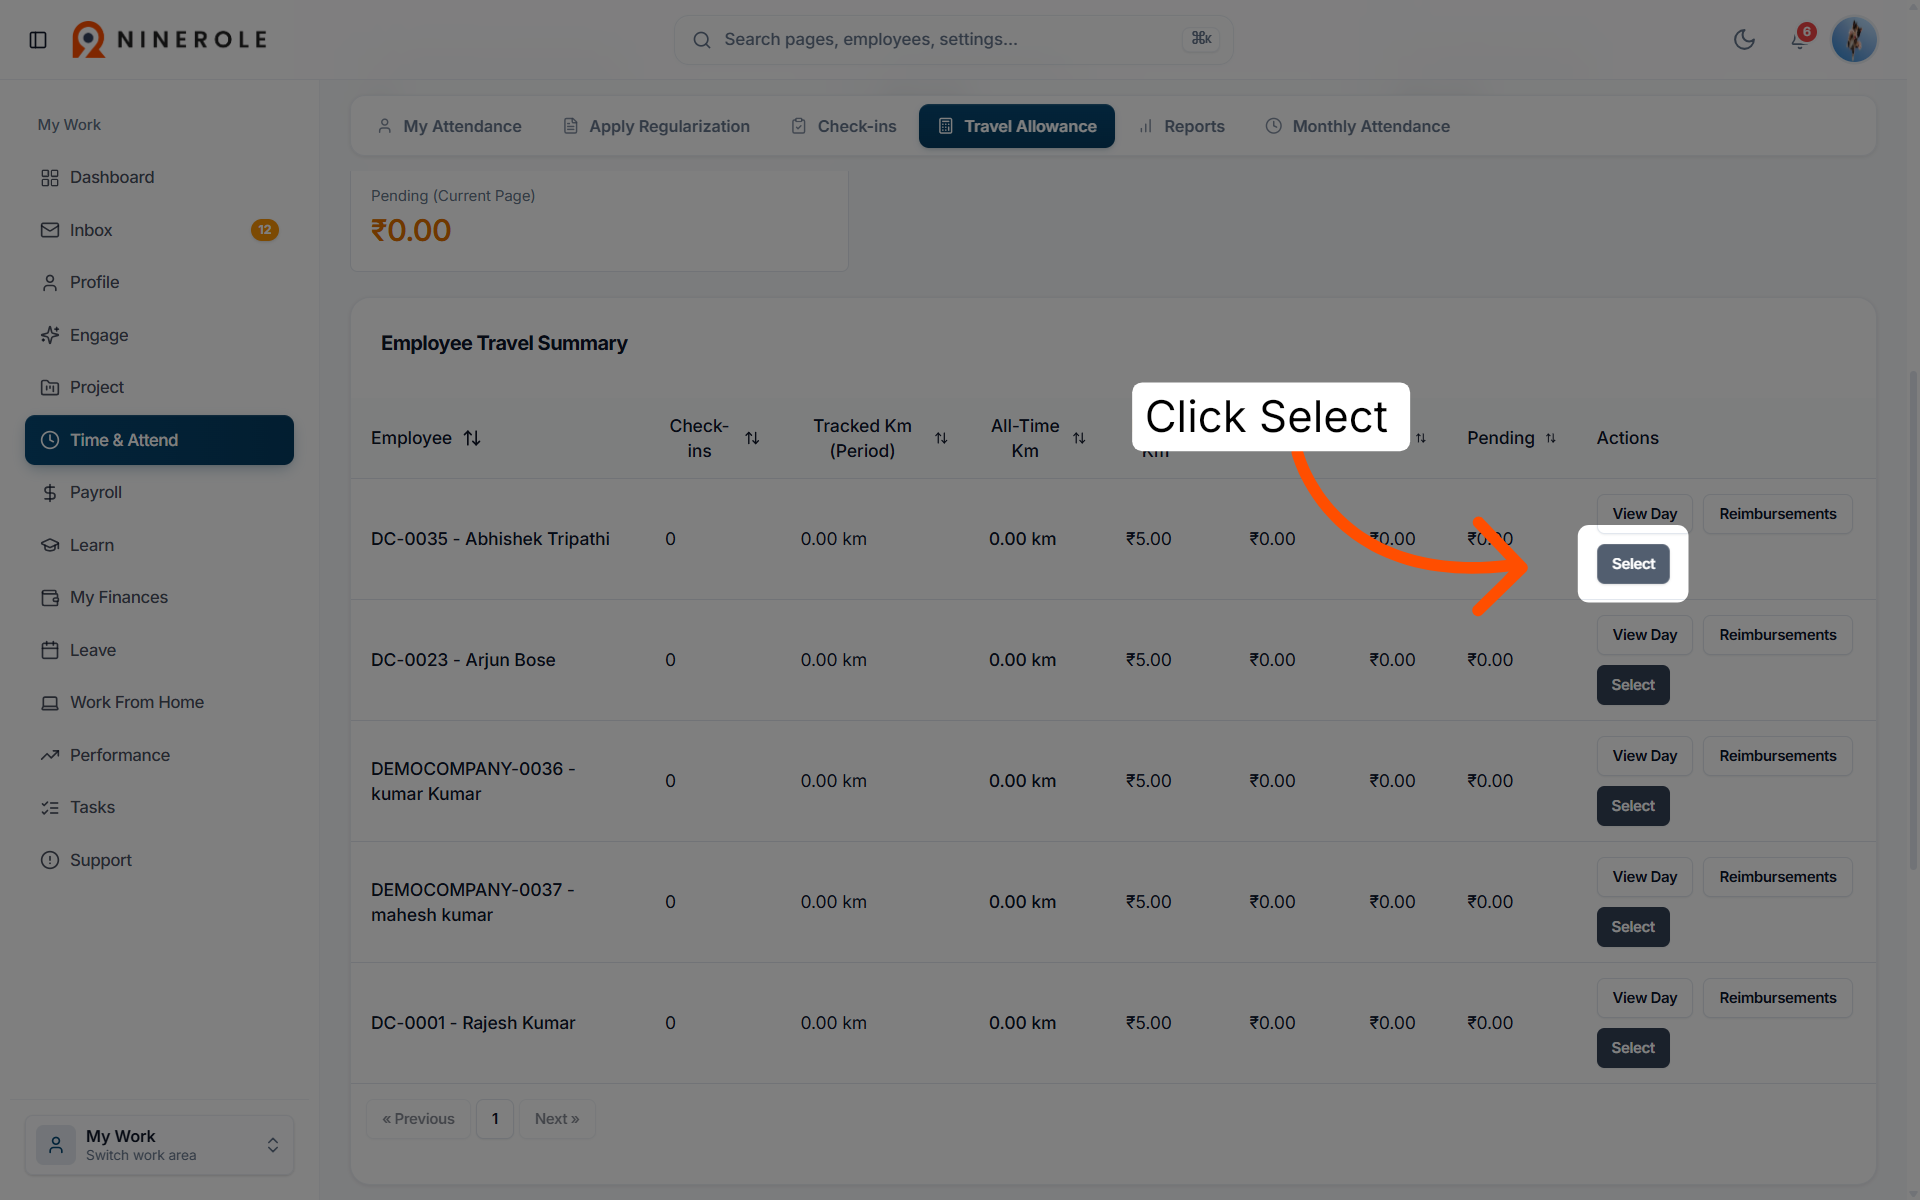Viewport: 1920px width, 1200px height.
Task: Sort by All-Time Km column arrows
Action: pyautogui.click(x=1079, y=438)
